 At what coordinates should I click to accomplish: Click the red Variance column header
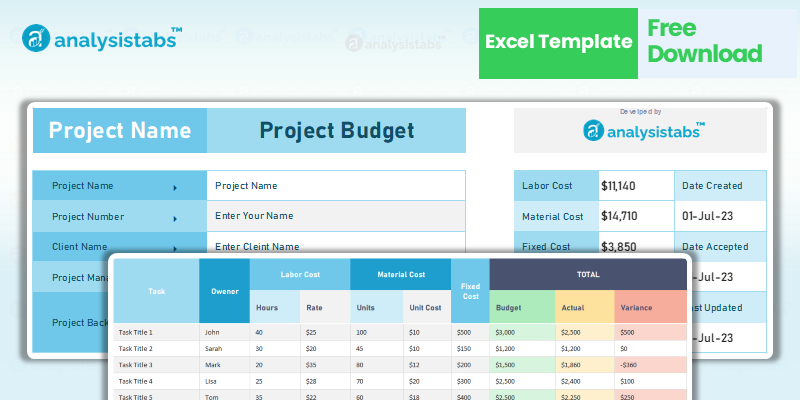[651, 307]
